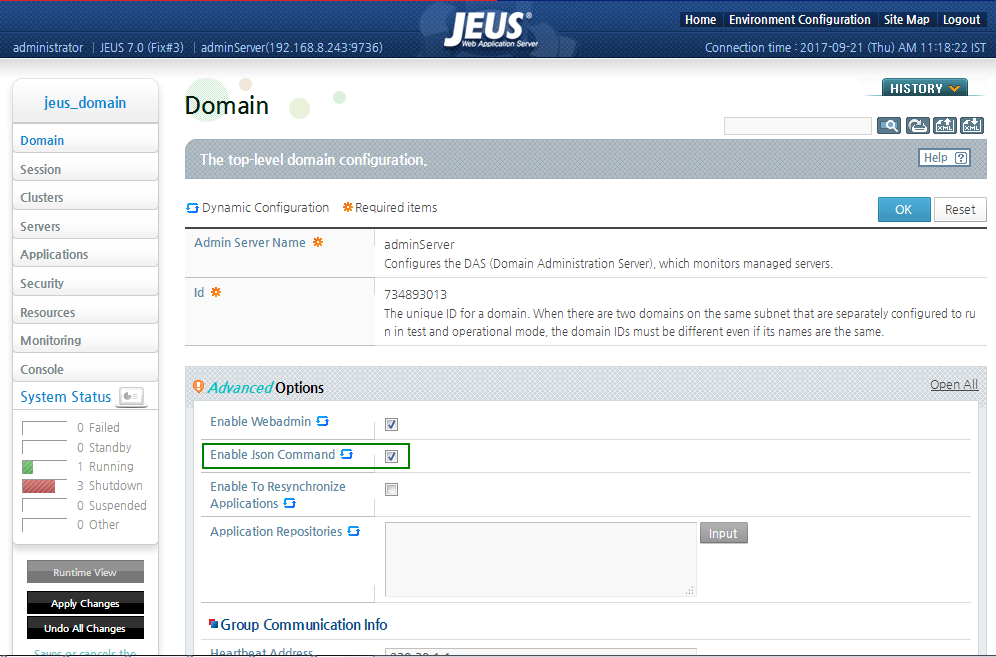Viewport: 996px width, 657px height.
Task: Click the '0 Other' status text
Action: click(x=98, y=524)
